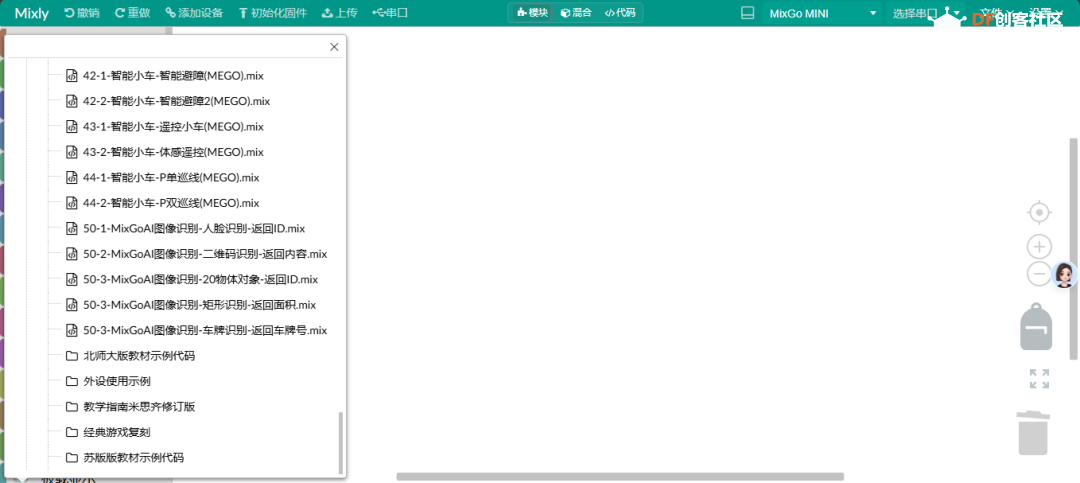Image resolution: width=1080 pixels, height=483 pixels.
Task: Open 42-2-智能小车-智能避障2(MEGO).mix
Action: pos(176,101)
